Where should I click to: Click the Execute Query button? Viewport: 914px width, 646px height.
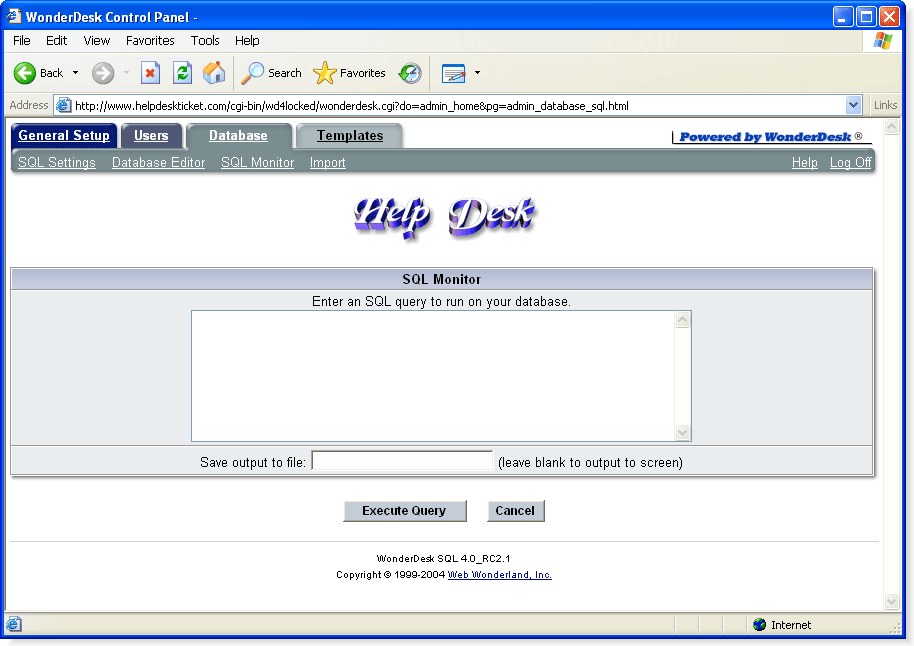[405, 511]
